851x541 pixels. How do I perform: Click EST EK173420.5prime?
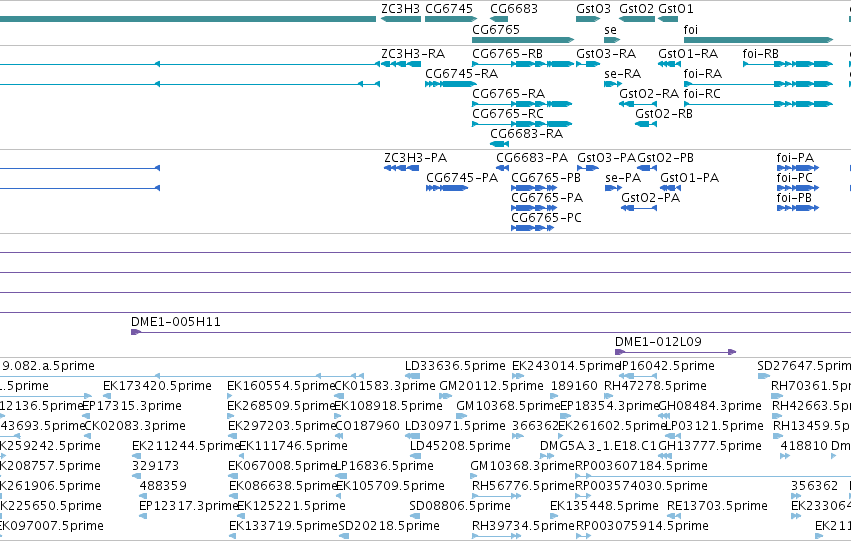click(x=157, y=386)
